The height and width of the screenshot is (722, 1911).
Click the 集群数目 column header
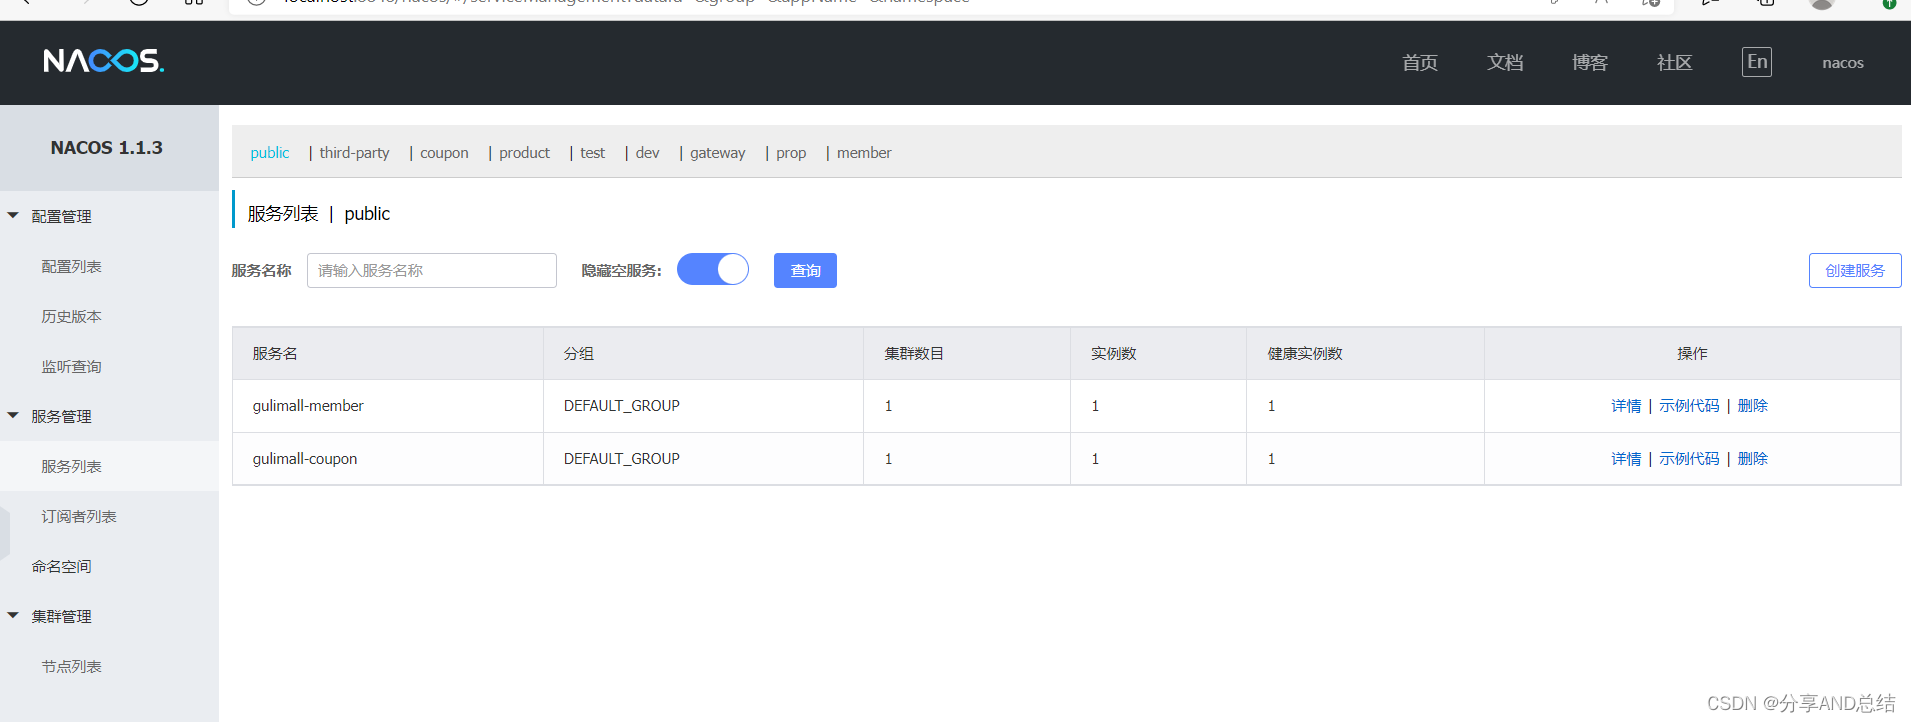point(914,353)
